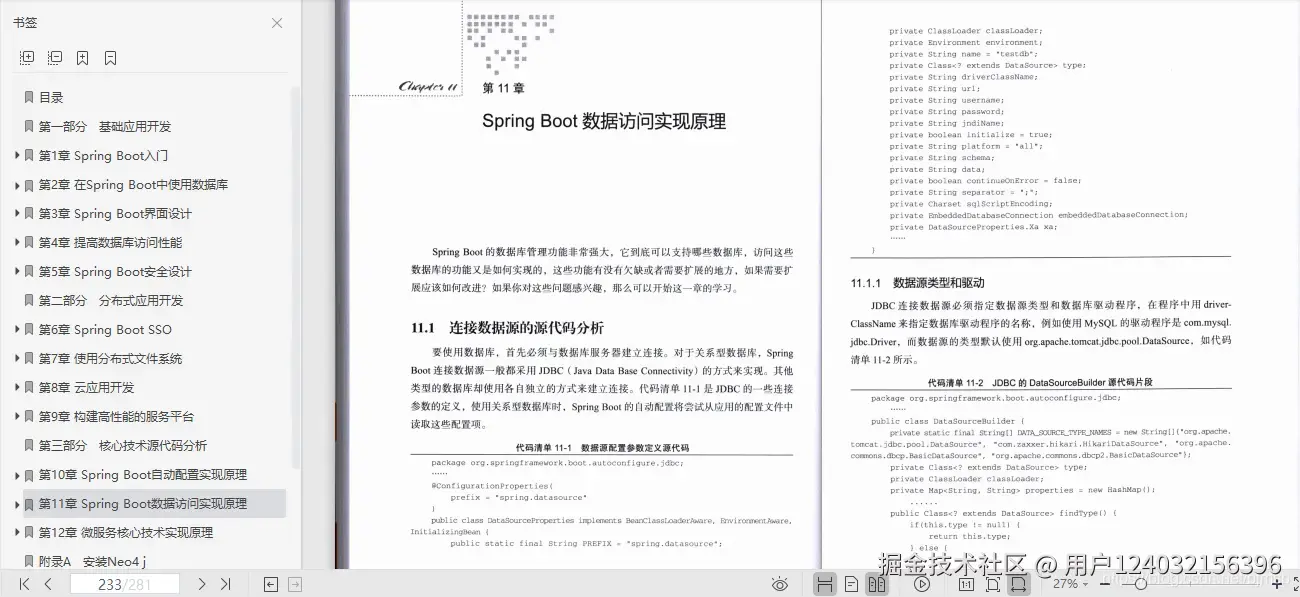Image resolution: width=1300 pixels, height=597 pixels.
Task: Open bookmark 第二部分 分布式应用开发
Action: tap(111, 300)
